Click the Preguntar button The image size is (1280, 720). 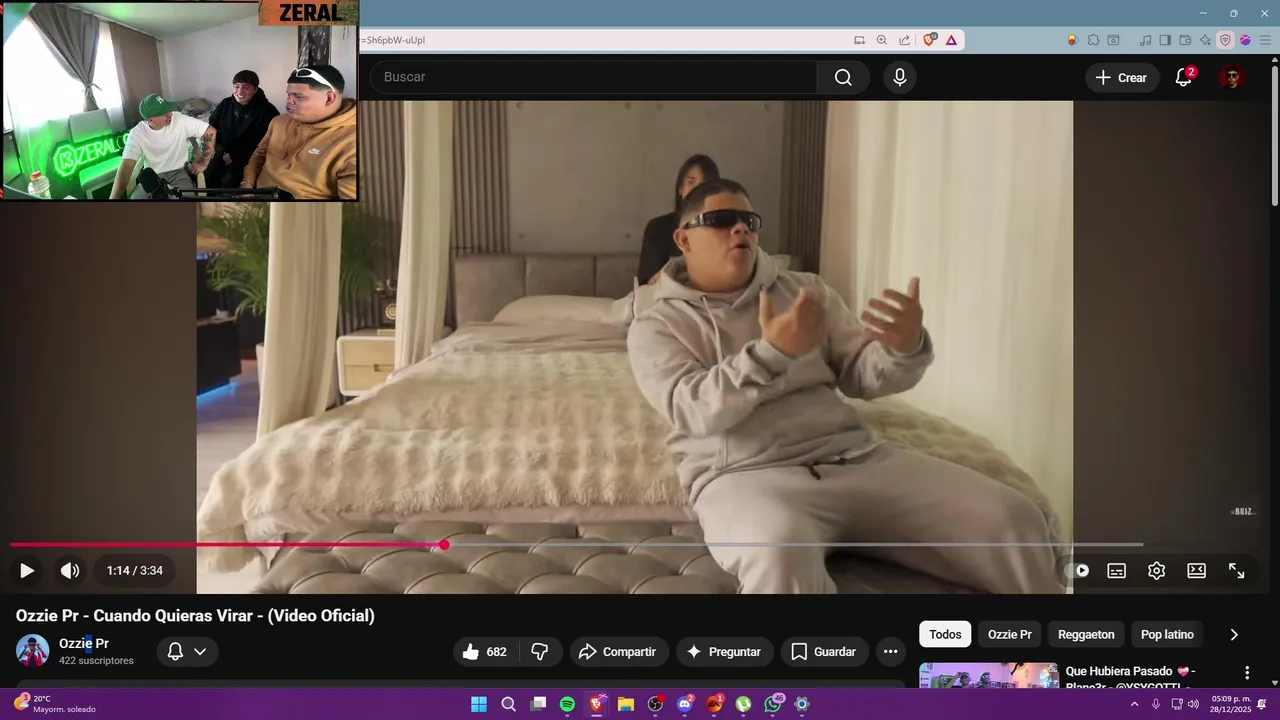coord(724,652)
